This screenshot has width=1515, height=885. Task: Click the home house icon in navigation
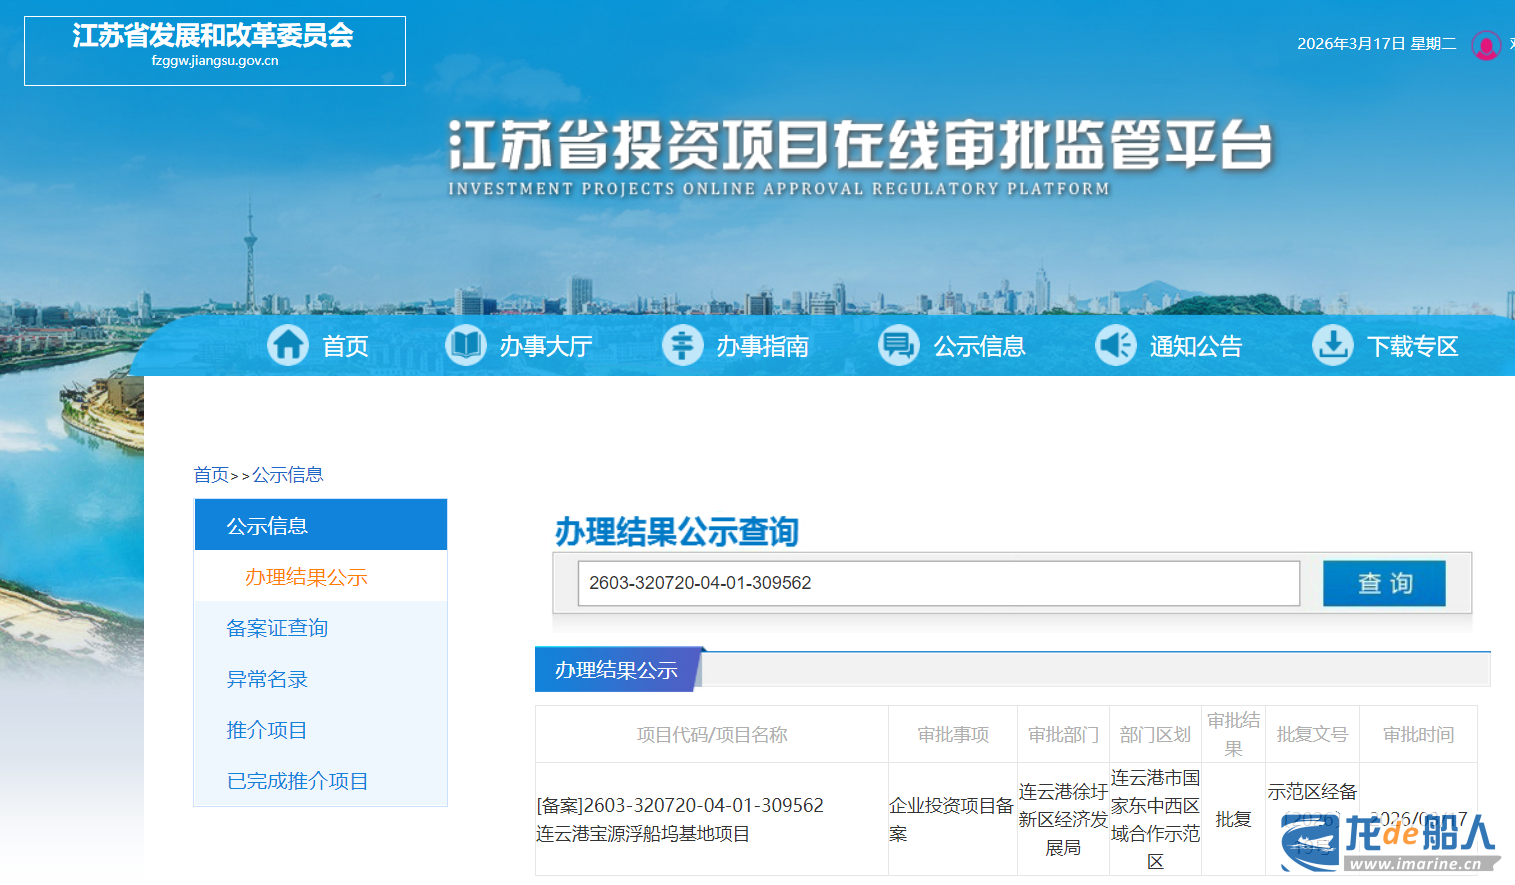click(288, 346)
